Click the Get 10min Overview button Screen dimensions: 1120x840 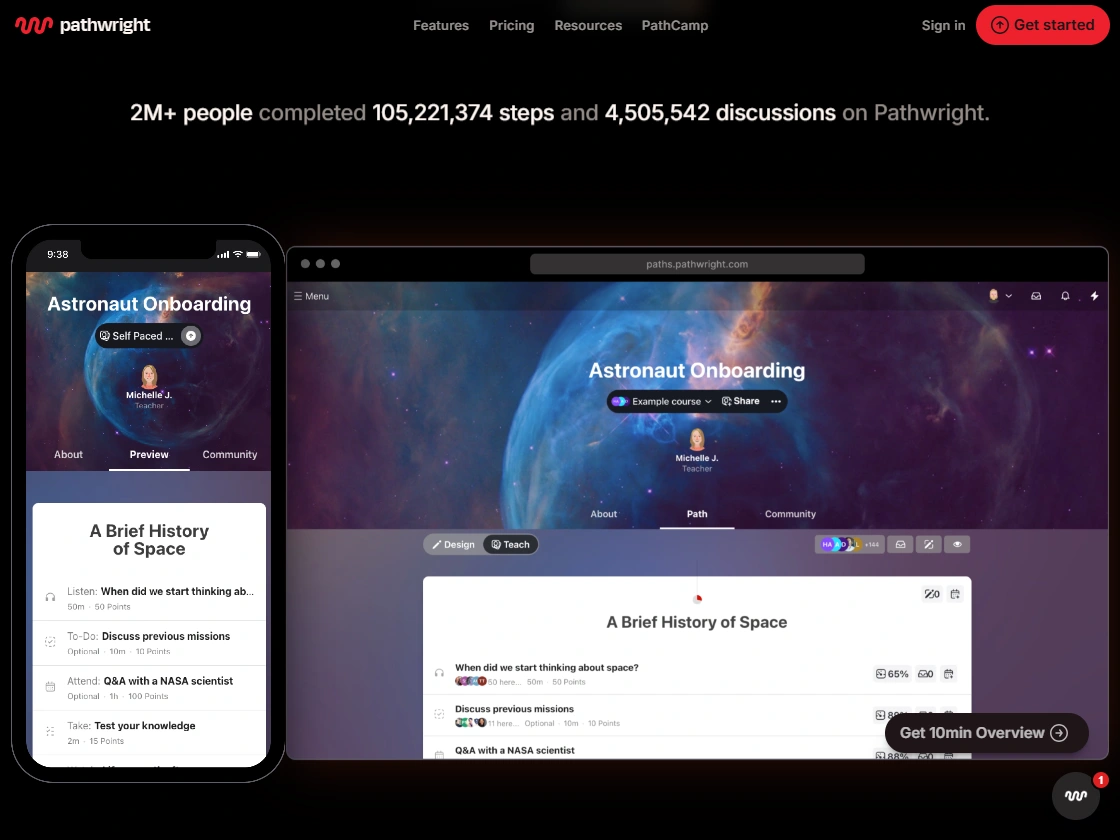coord(986,733)
